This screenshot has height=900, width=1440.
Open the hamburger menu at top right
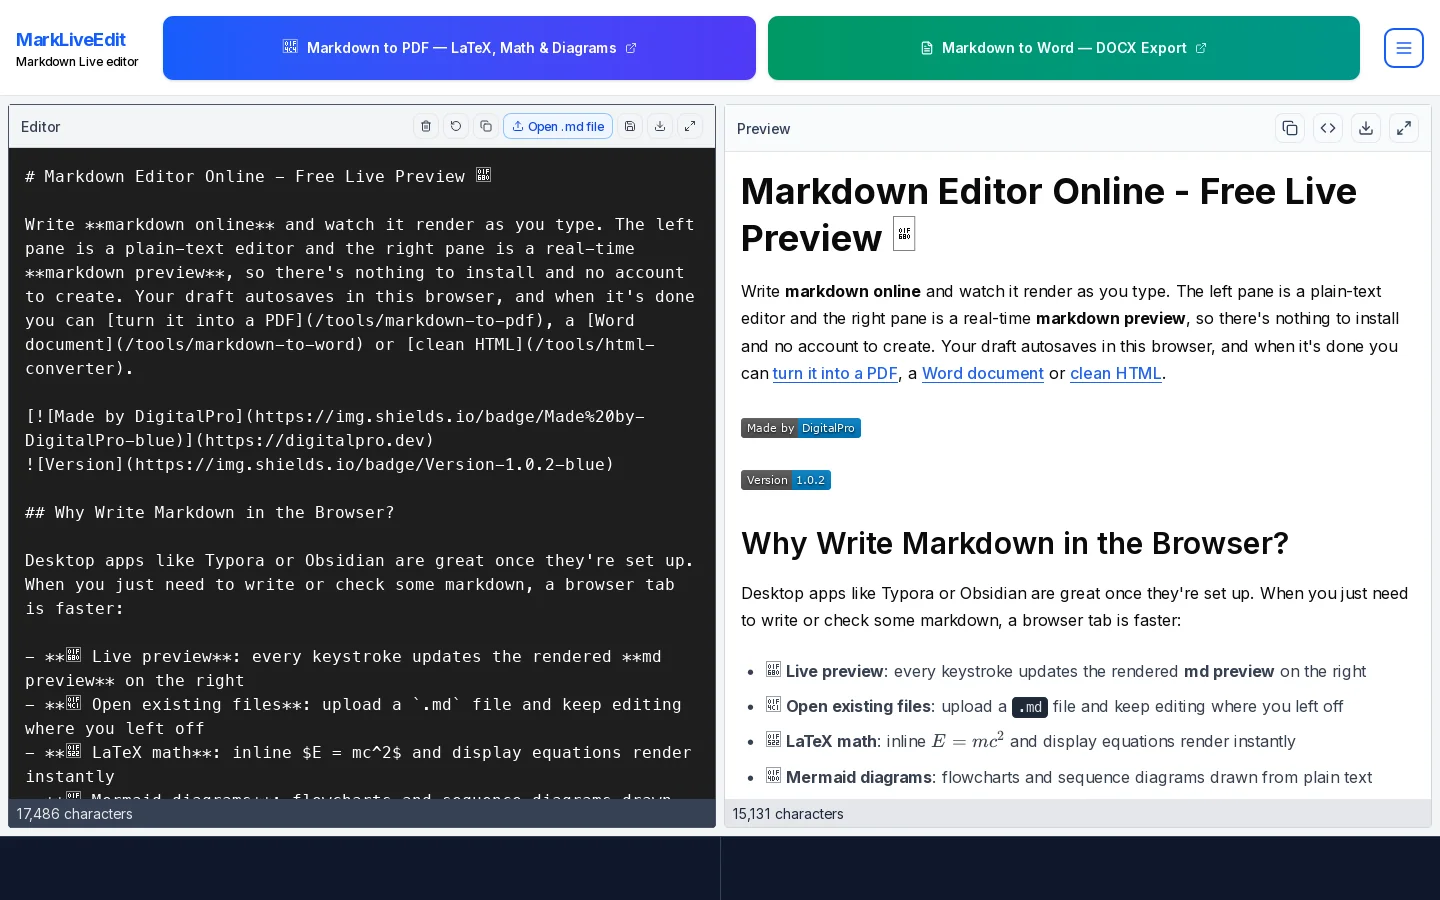point(1404,48)
